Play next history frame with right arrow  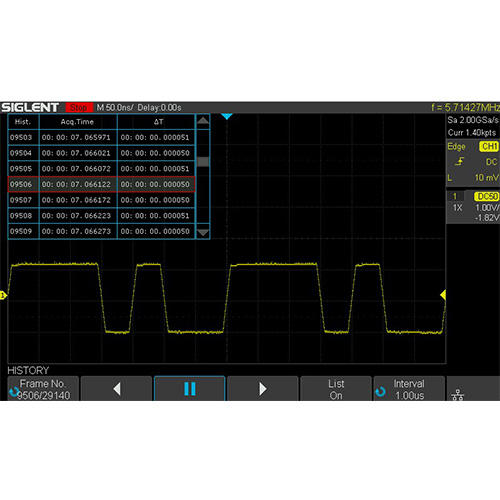263,389
